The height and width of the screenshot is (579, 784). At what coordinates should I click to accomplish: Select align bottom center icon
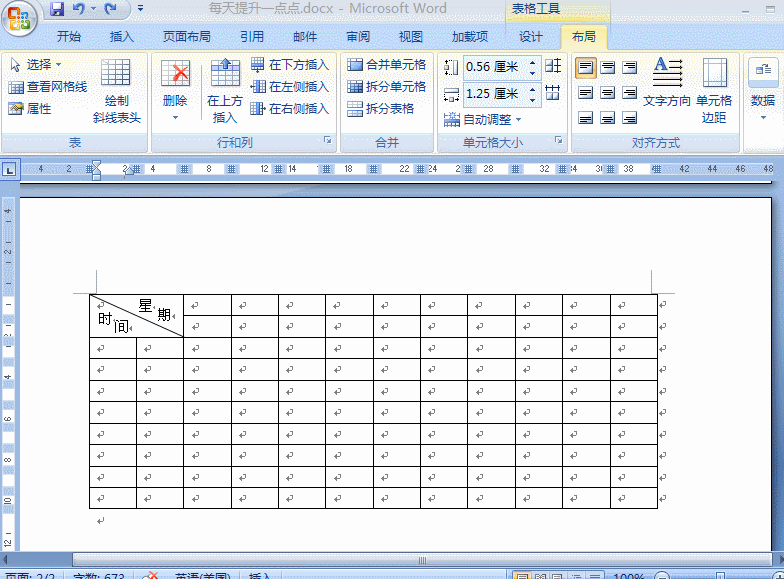coord(607,118)
